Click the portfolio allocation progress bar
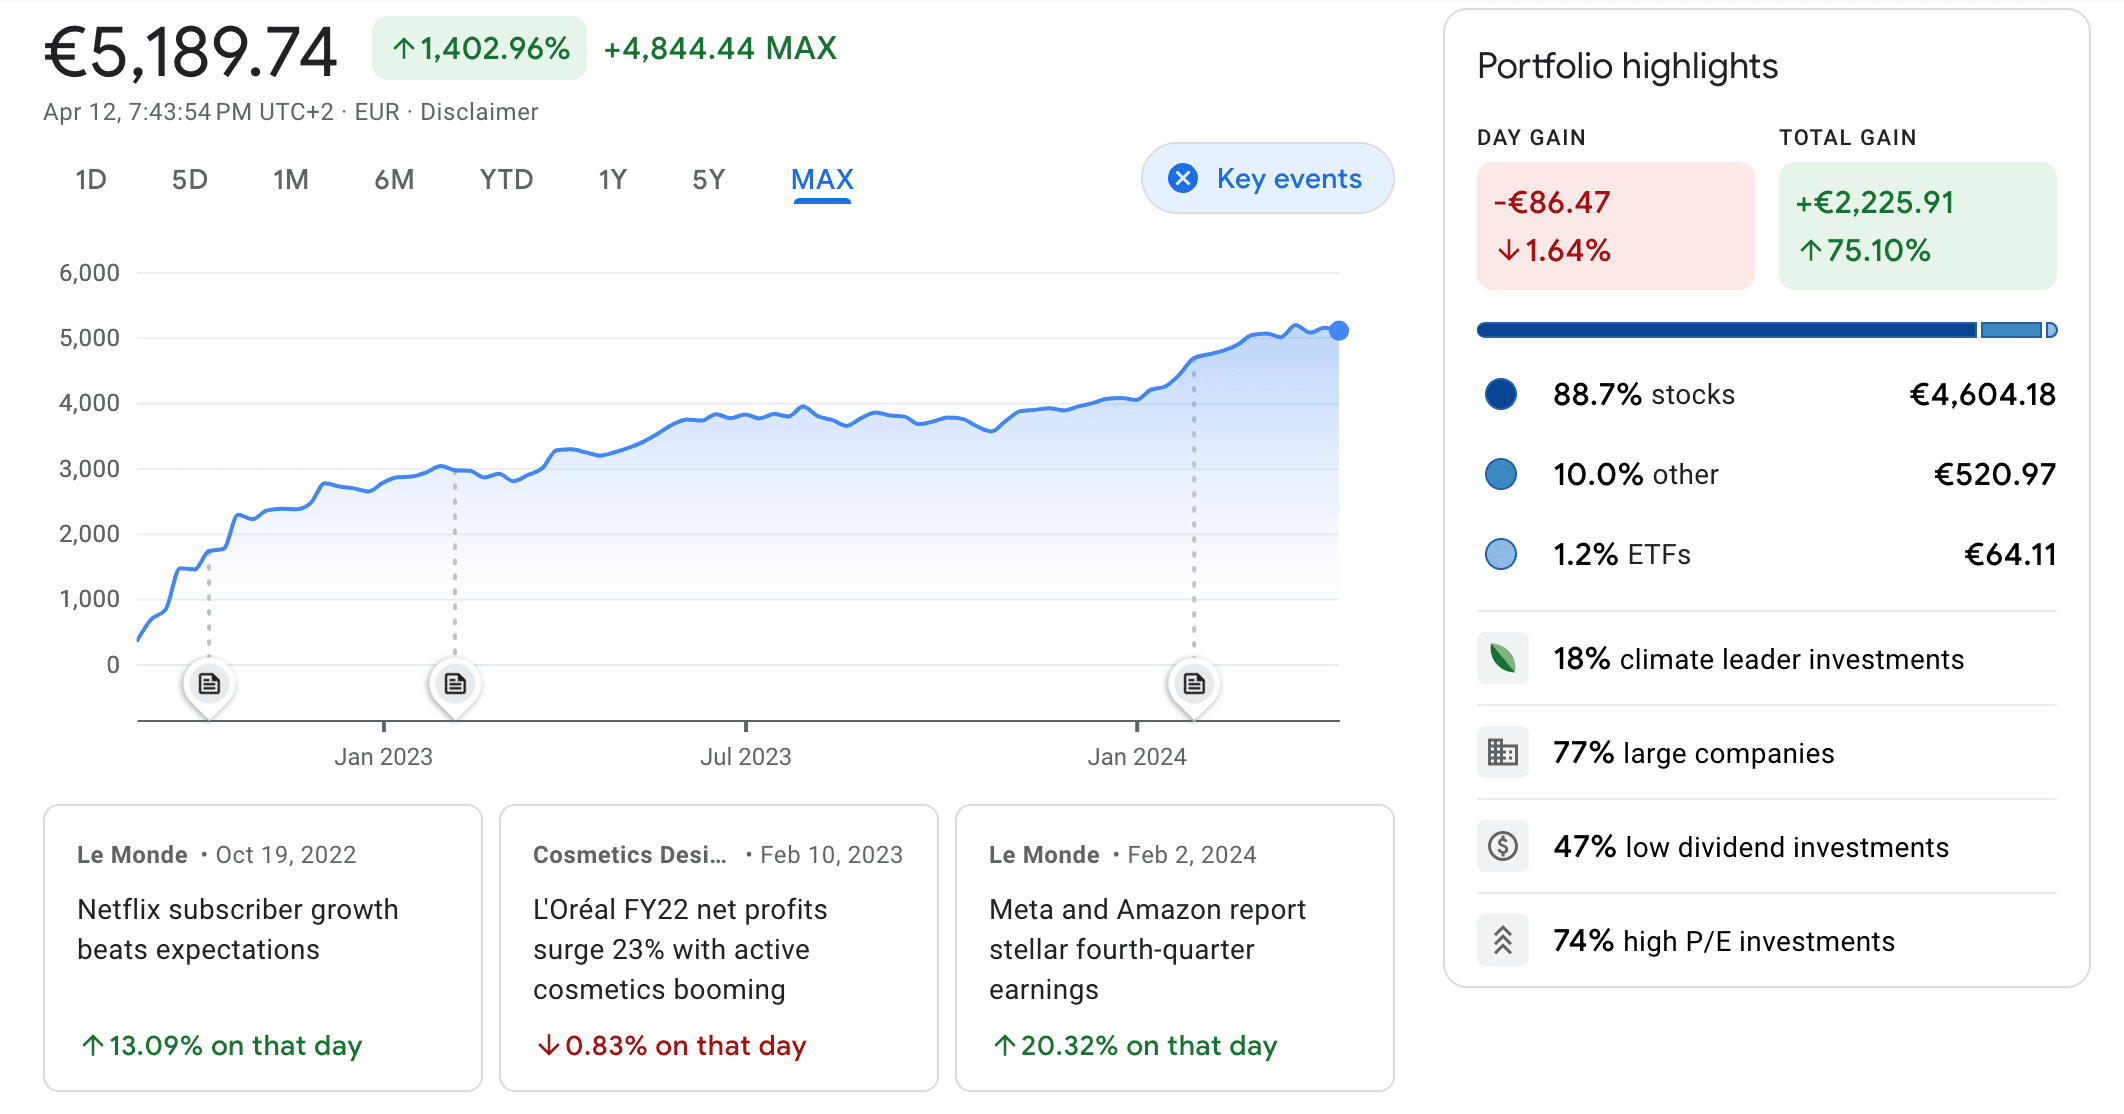Image resolution: width=2124 pixels, height=1114 pixels. 1765,328
